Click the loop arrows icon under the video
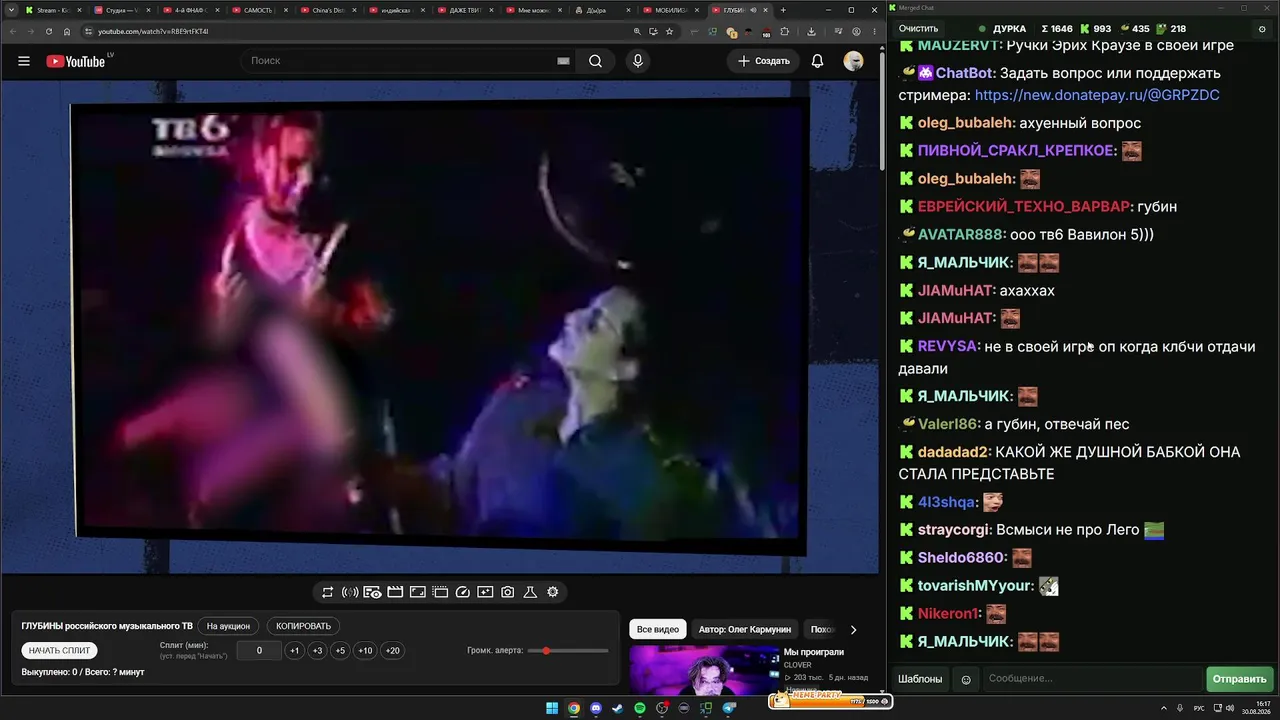Screen dimensions: 1280x720 (x=327, y=592)
